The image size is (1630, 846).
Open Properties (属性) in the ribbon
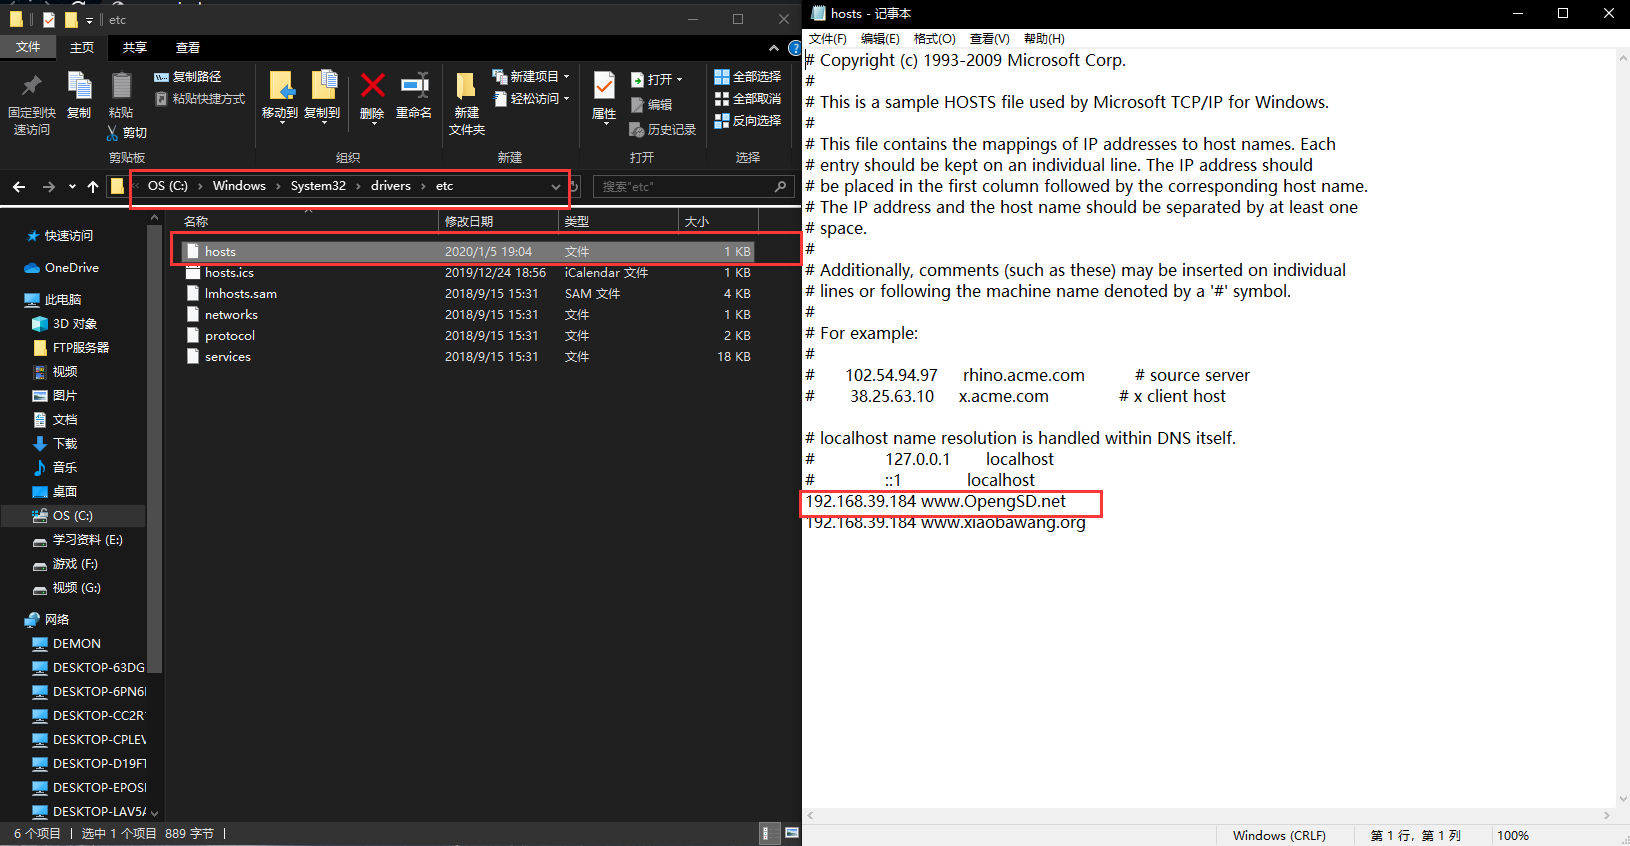(604, 96)
